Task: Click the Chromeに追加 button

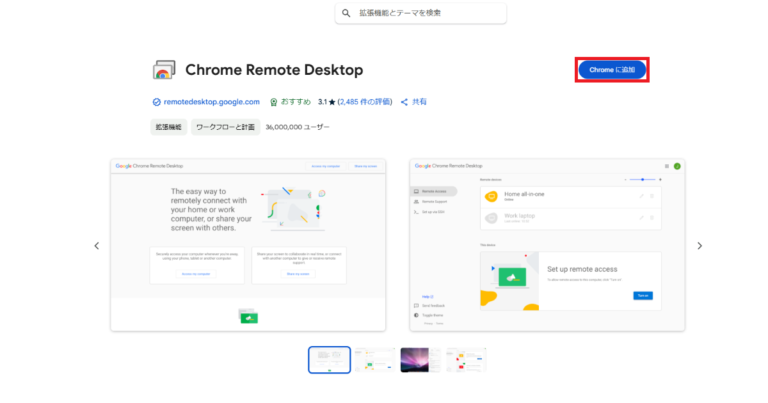Action: click(612, 70)
